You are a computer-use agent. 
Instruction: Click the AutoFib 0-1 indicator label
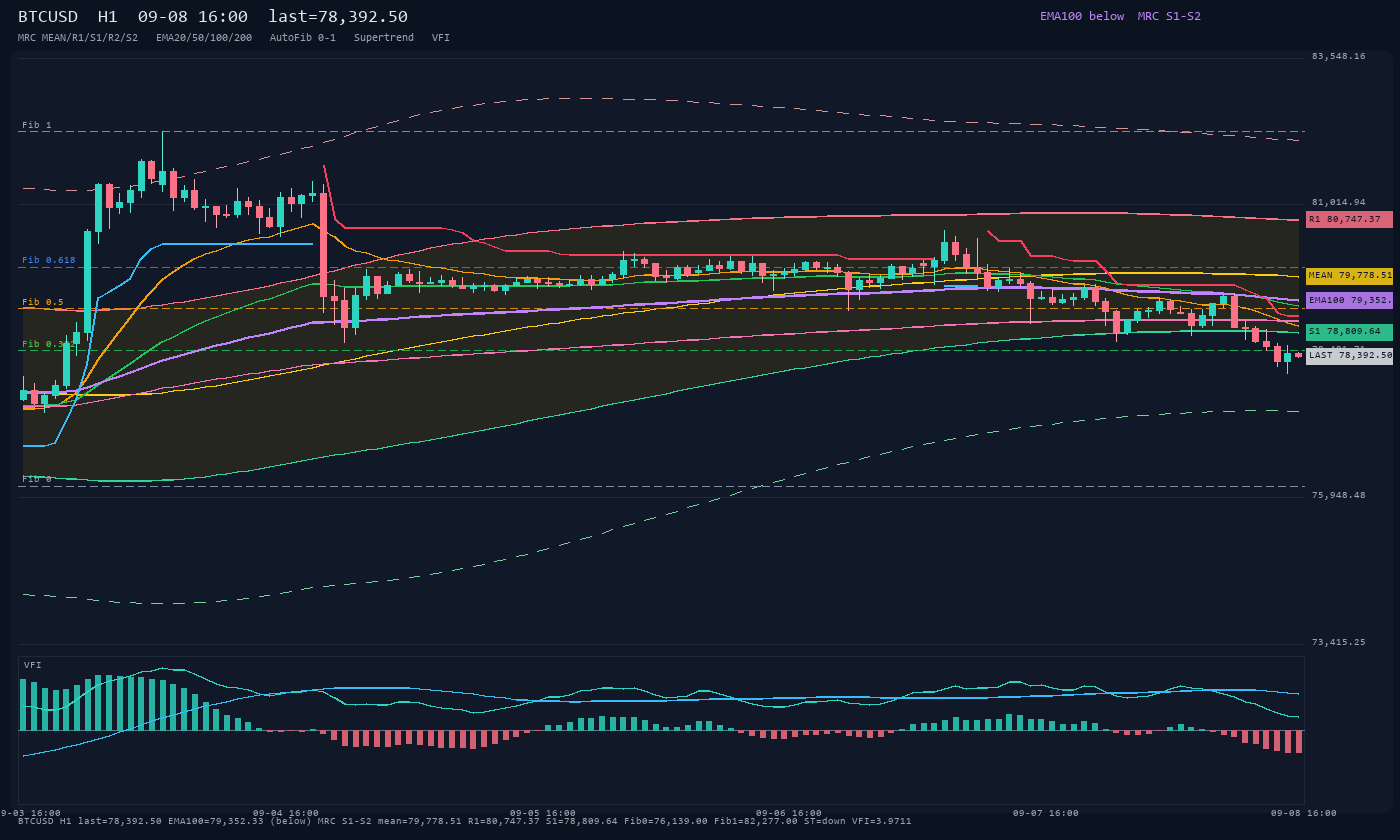303,38
